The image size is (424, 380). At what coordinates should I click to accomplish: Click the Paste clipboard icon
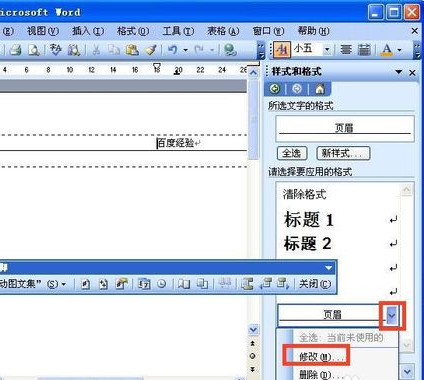click(132, 50)
